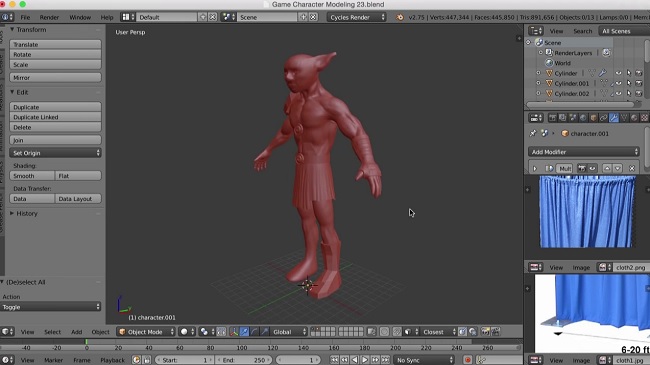This screenshot has height=365, width=650.
Task: Jump to the end frame in timeline
Action: 385,360
